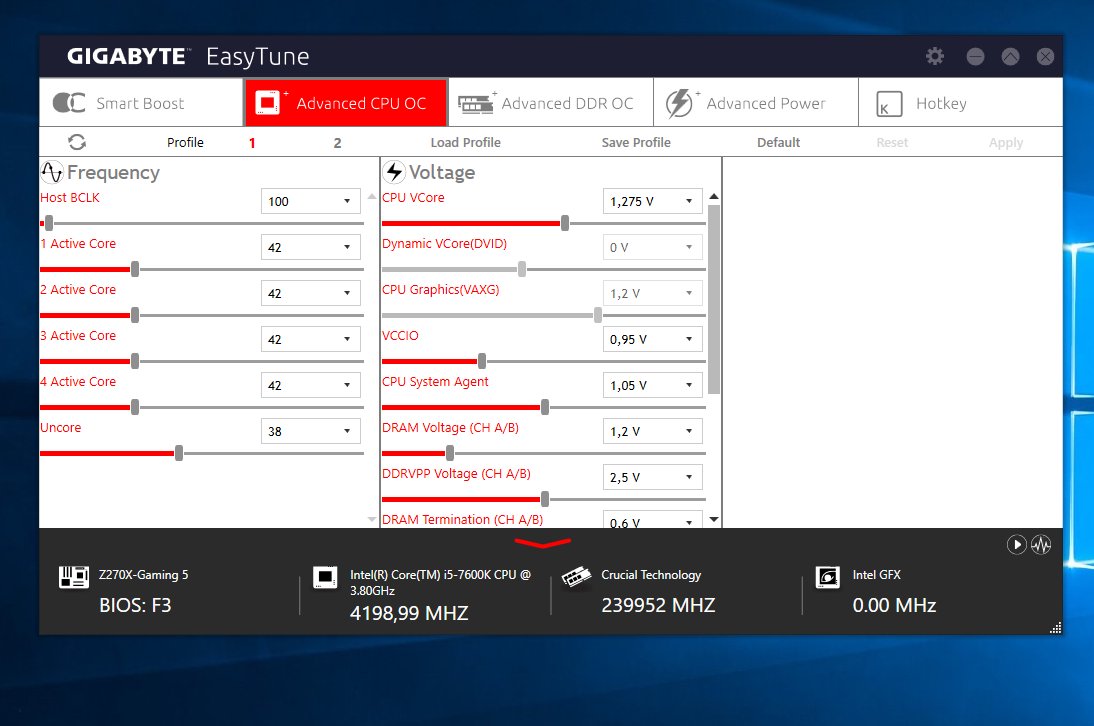
Task: Click the Crucial Technology memory icon
Action: (574, 578)
